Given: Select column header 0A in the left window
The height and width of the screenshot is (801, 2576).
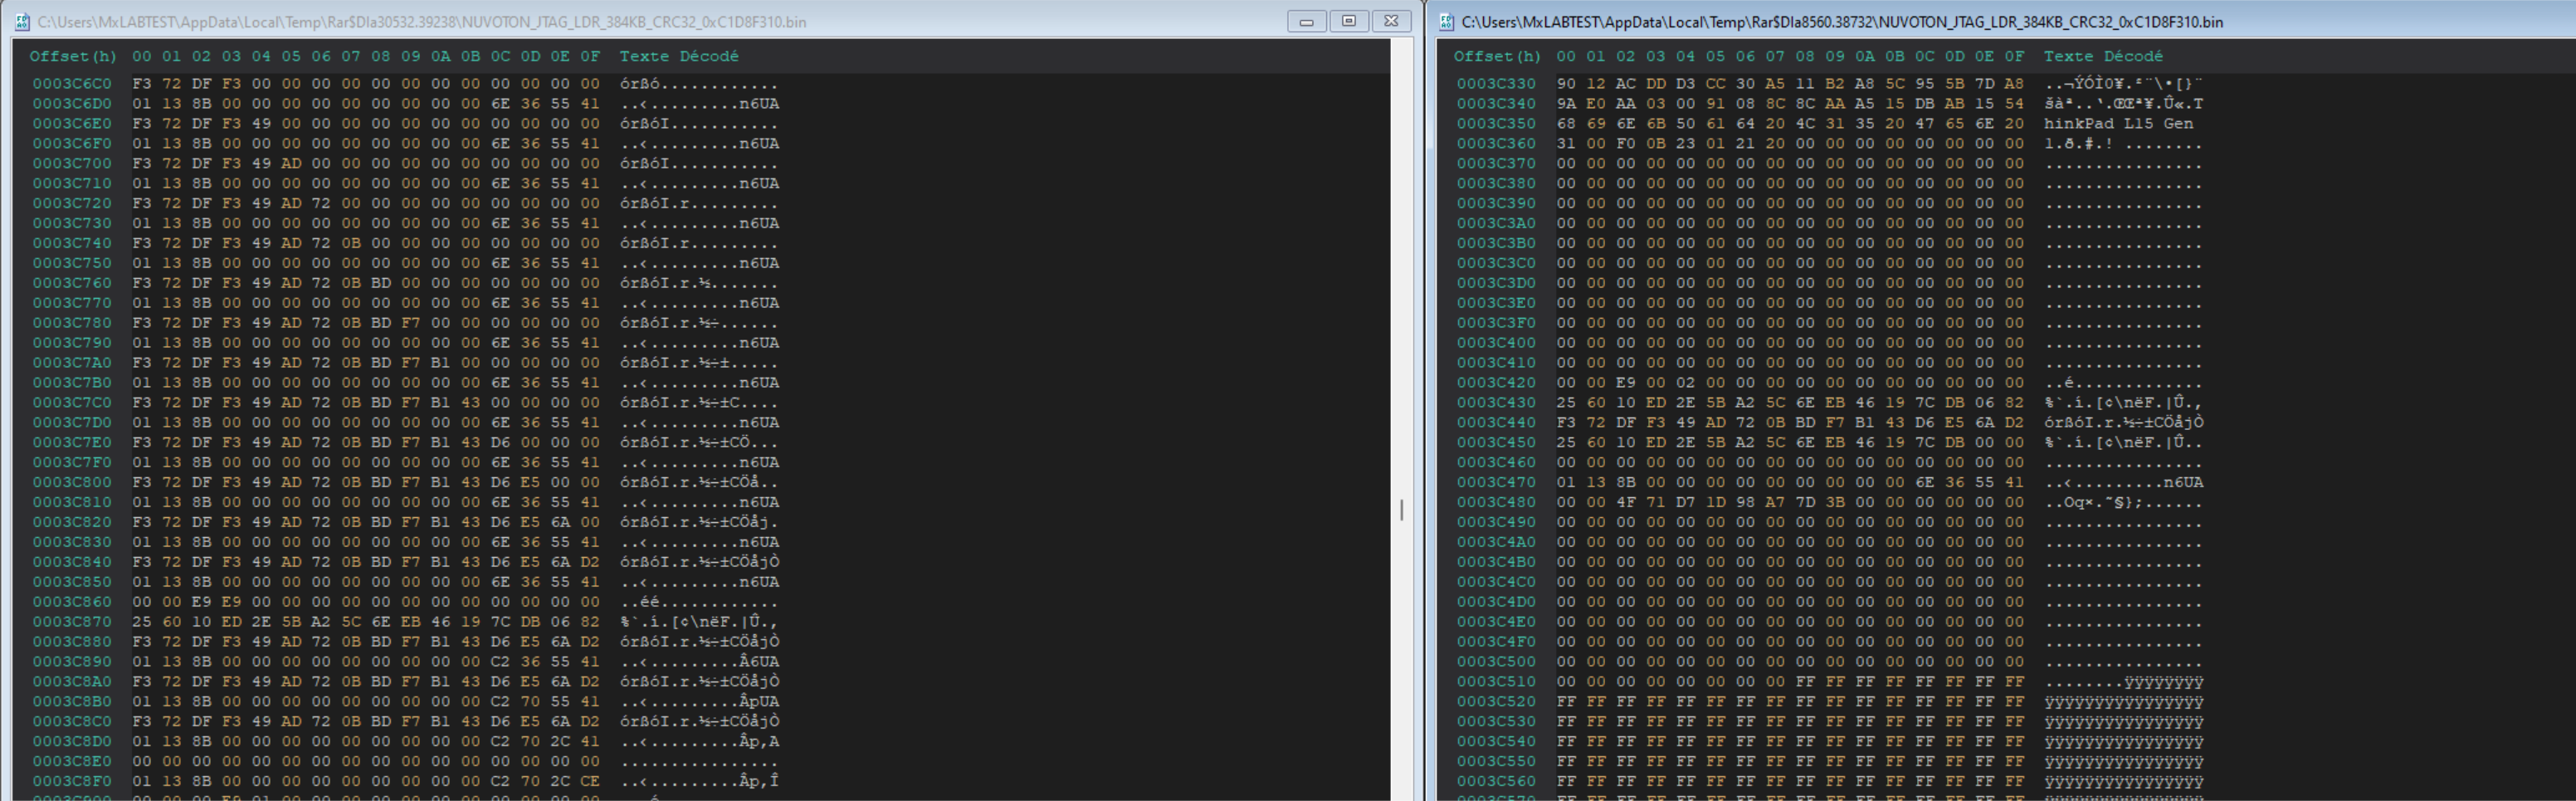Looking at the screenshot, I should click(x=441, y=57).
